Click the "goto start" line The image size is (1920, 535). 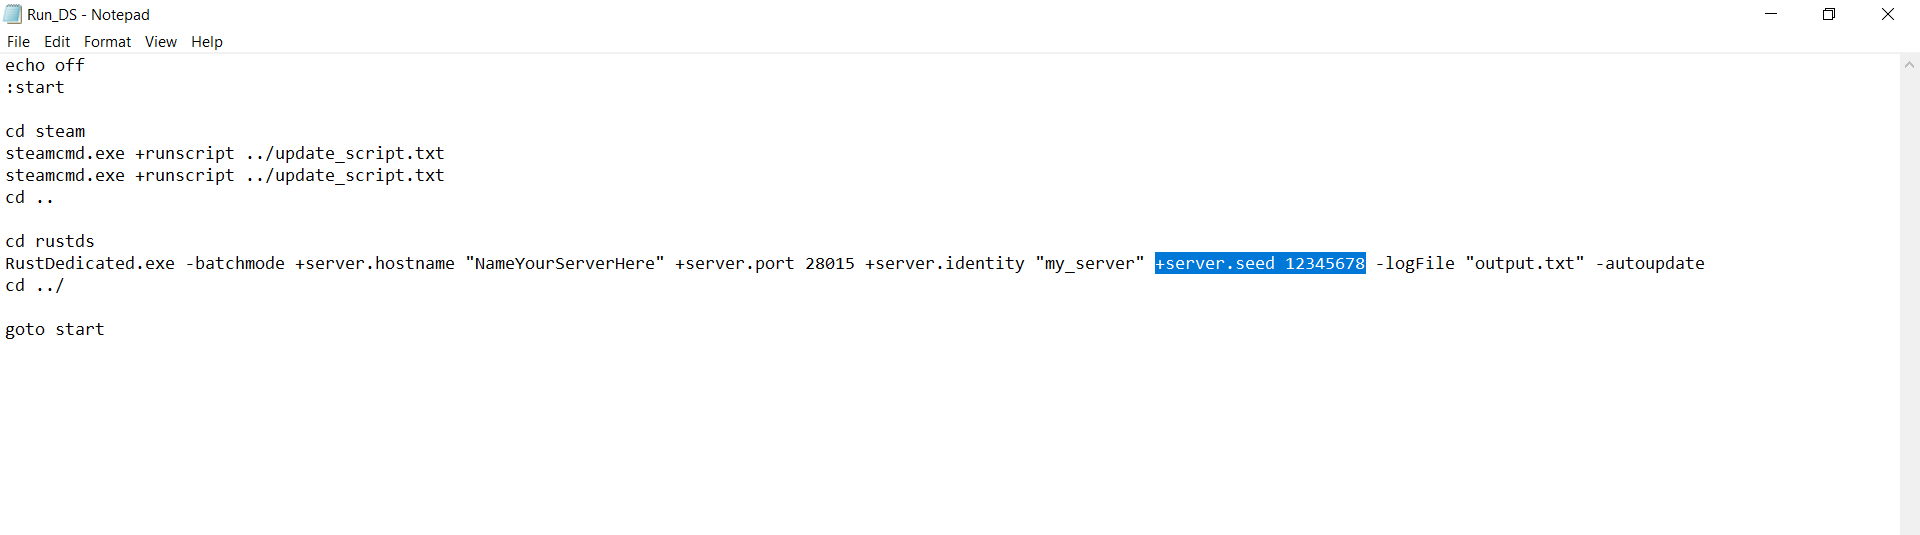[55, 329]
